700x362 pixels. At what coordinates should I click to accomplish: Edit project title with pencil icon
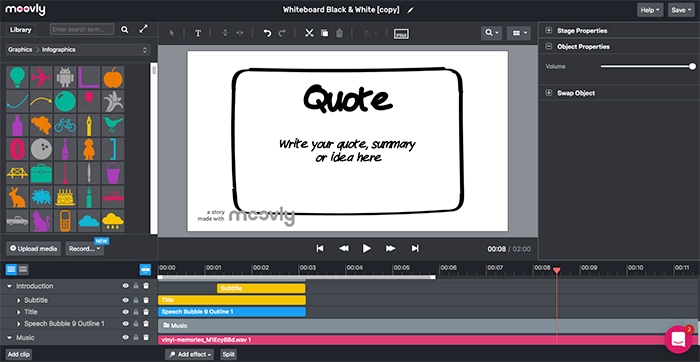(410, 10)
